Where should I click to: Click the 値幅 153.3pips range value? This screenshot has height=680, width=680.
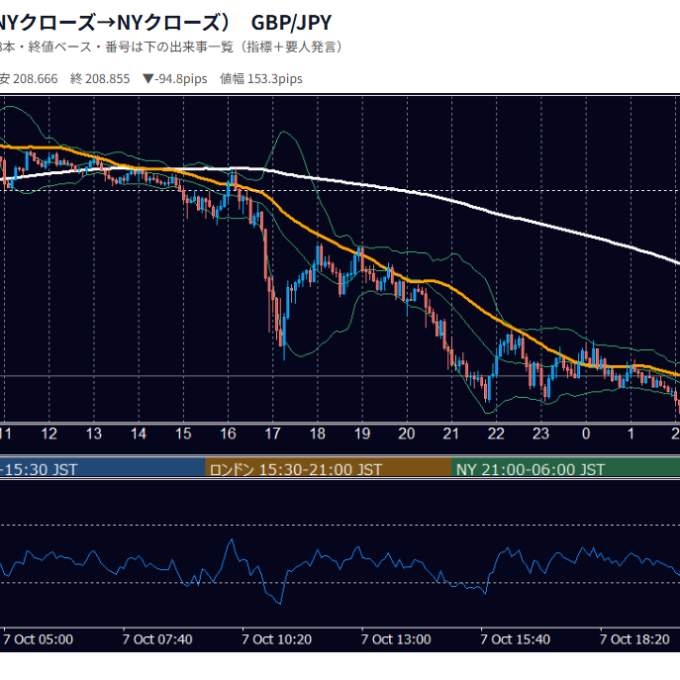[261, 78]
